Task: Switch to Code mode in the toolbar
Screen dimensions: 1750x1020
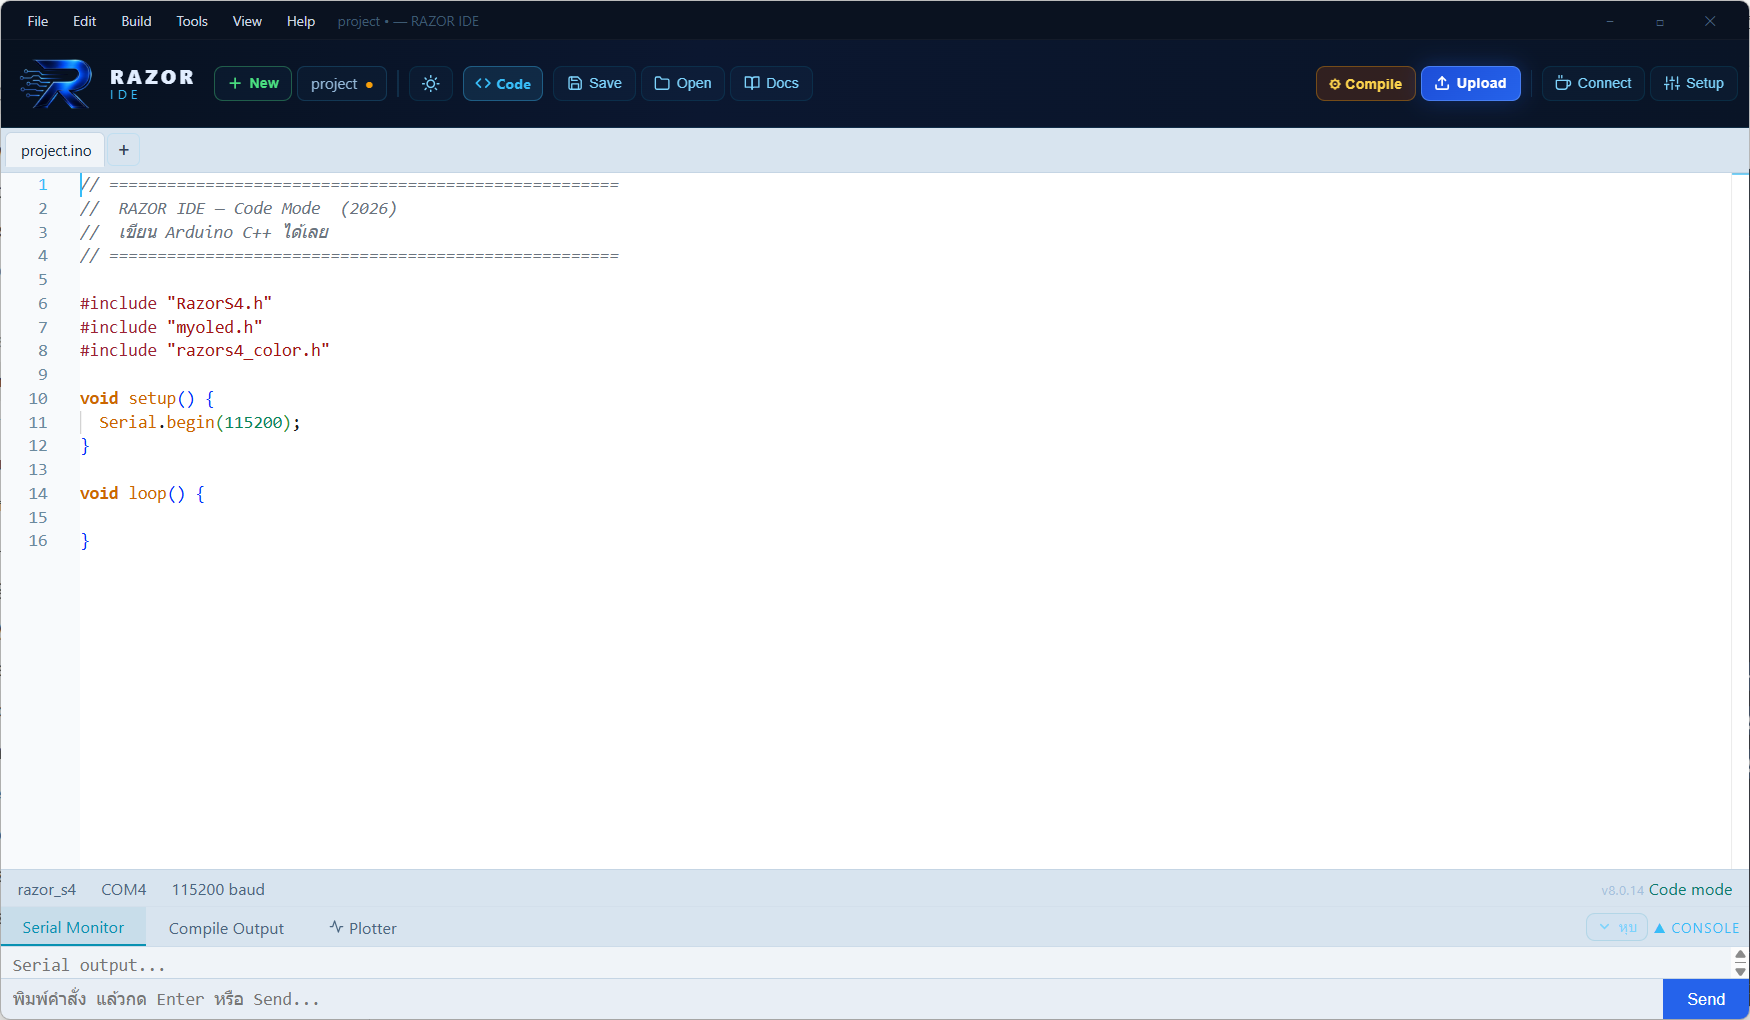Action: (503, 84)
